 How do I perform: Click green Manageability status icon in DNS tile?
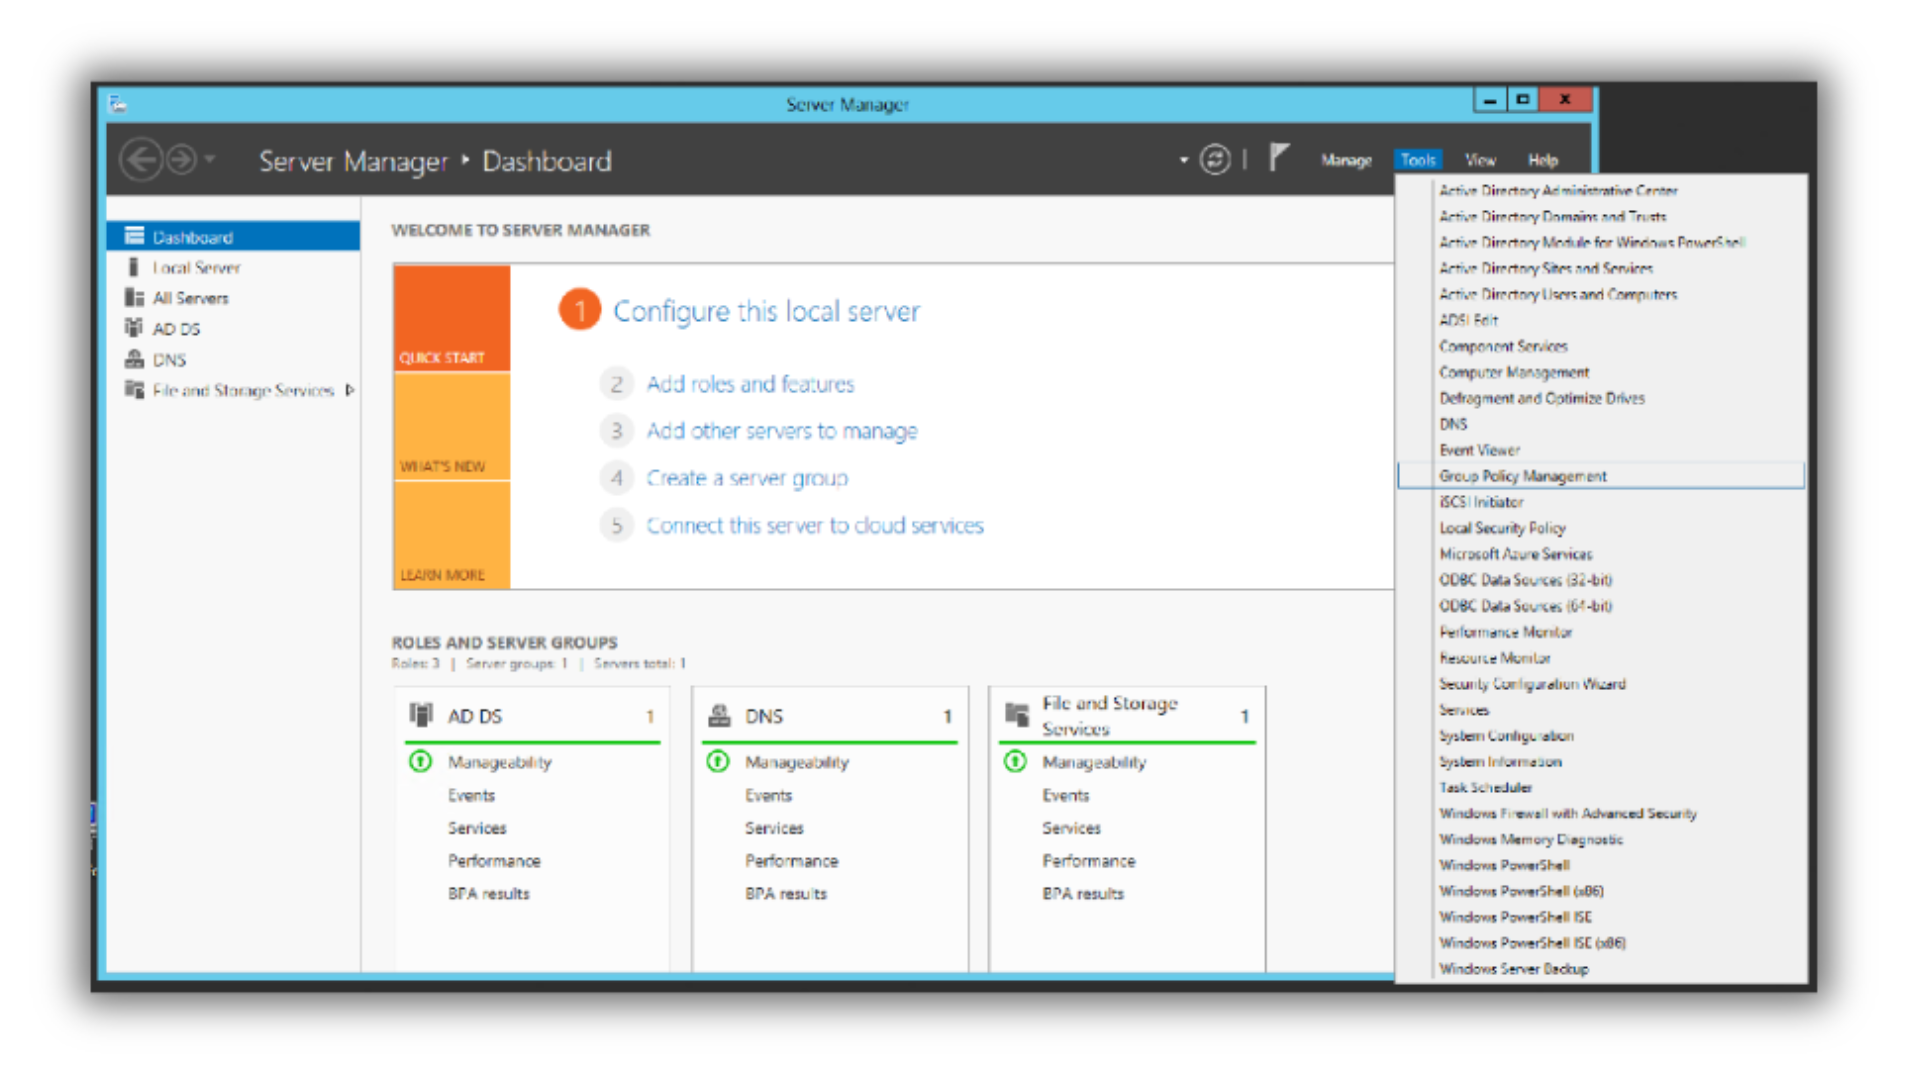pyautogui.click(x=718, y=762)
